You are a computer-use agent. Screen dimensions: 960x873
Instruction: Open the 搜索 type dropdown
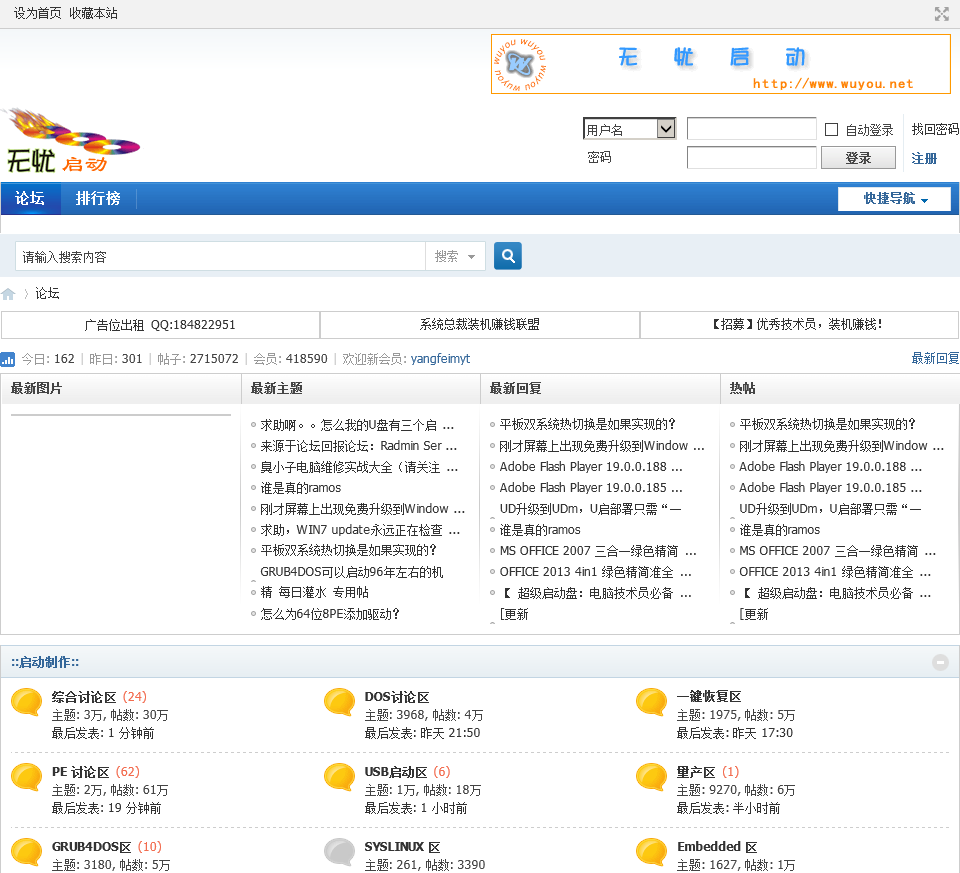[x=455, y=257]
